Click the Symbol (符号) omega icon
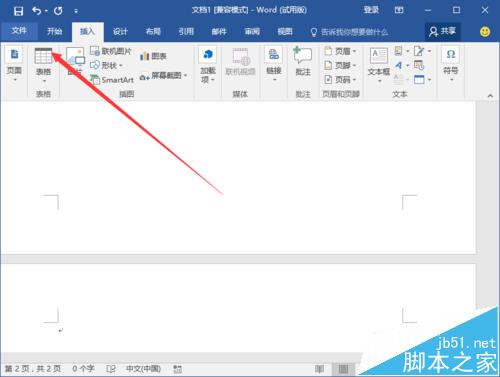Image resolution: width=500 pixels, height=377 pixels. click(451, 54)
